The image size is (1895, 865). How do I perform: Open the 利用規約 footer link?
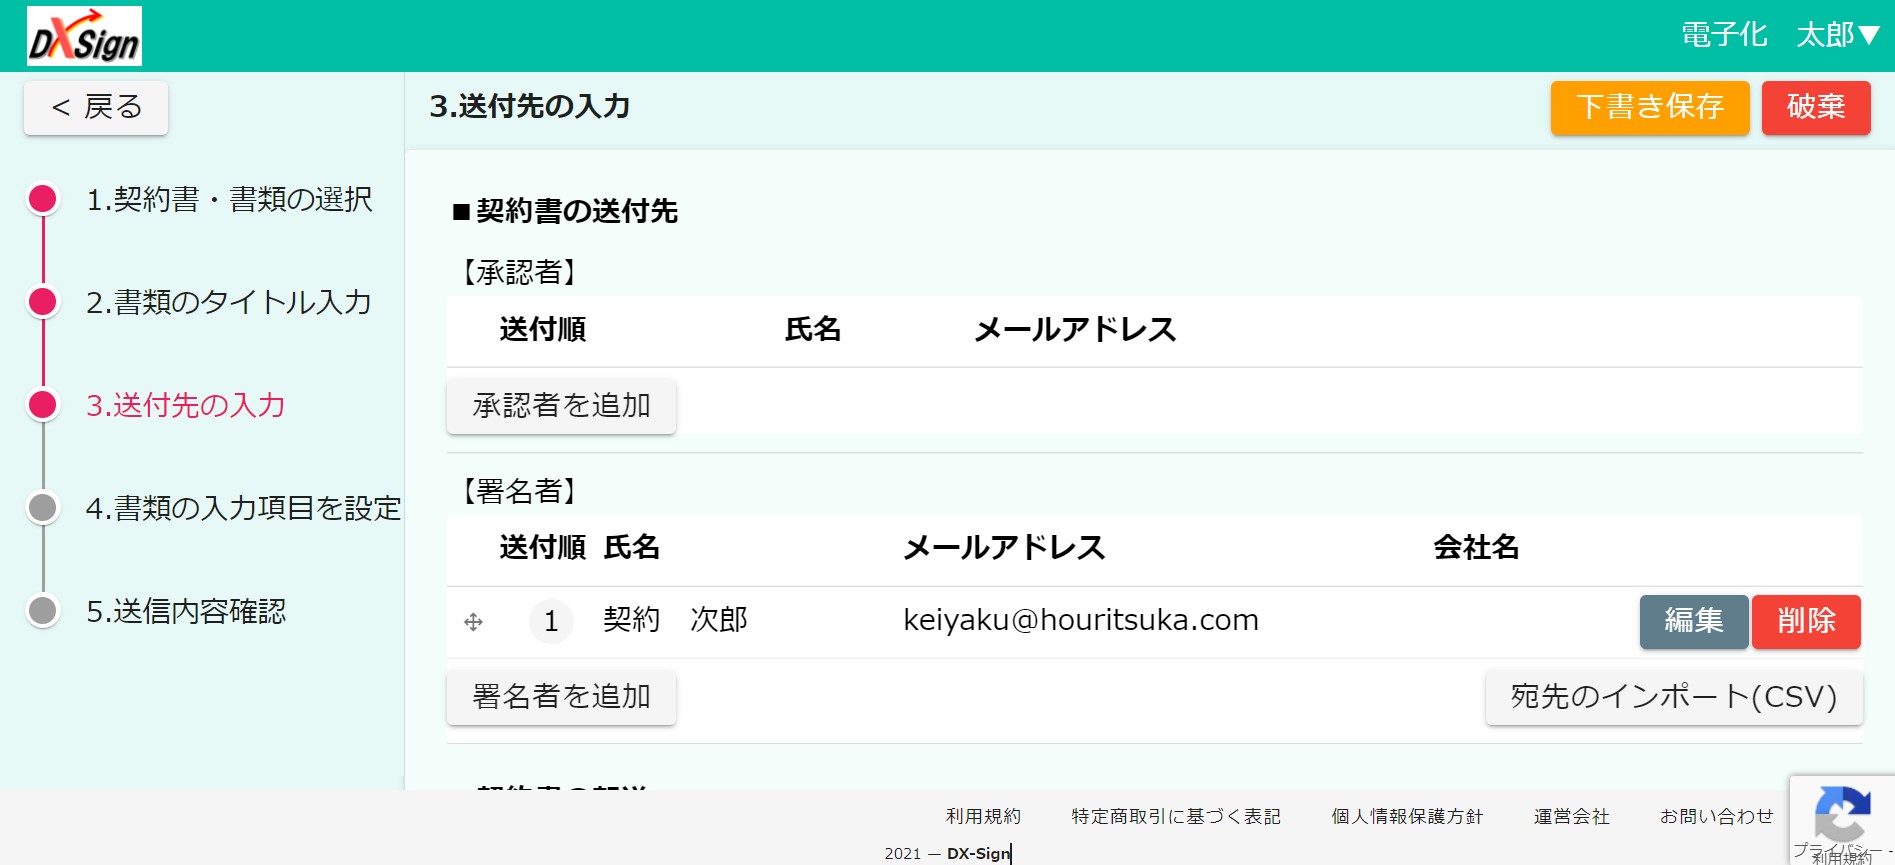click(x=983, y=817)
